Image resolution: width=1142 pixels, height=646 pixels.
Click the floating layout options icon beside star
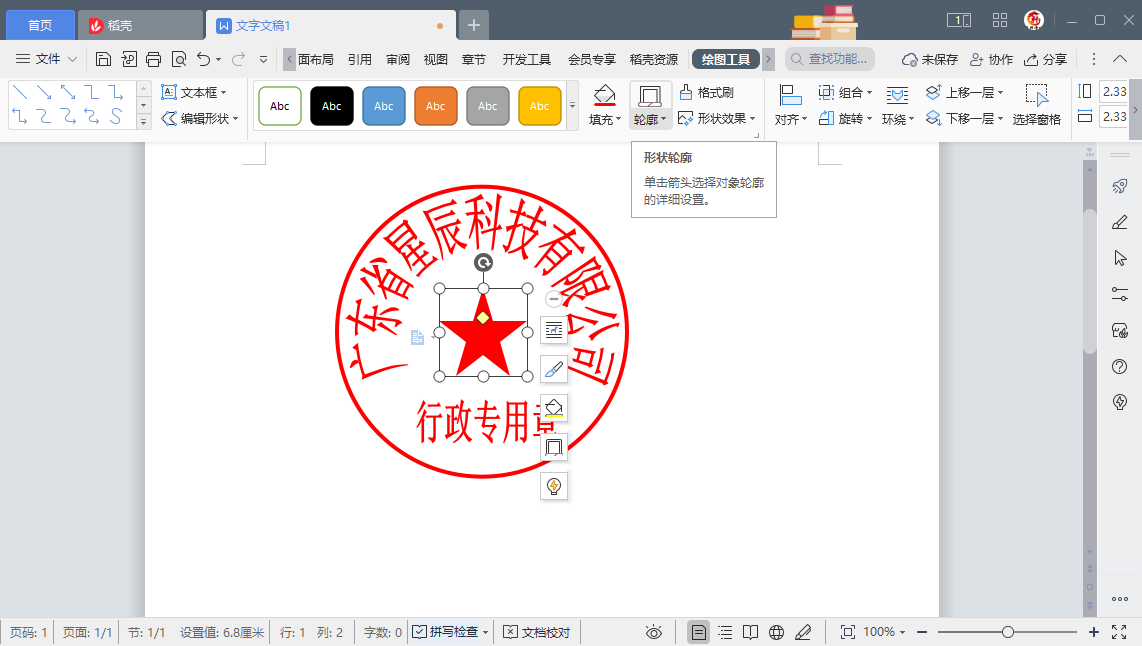pos(553,331)
